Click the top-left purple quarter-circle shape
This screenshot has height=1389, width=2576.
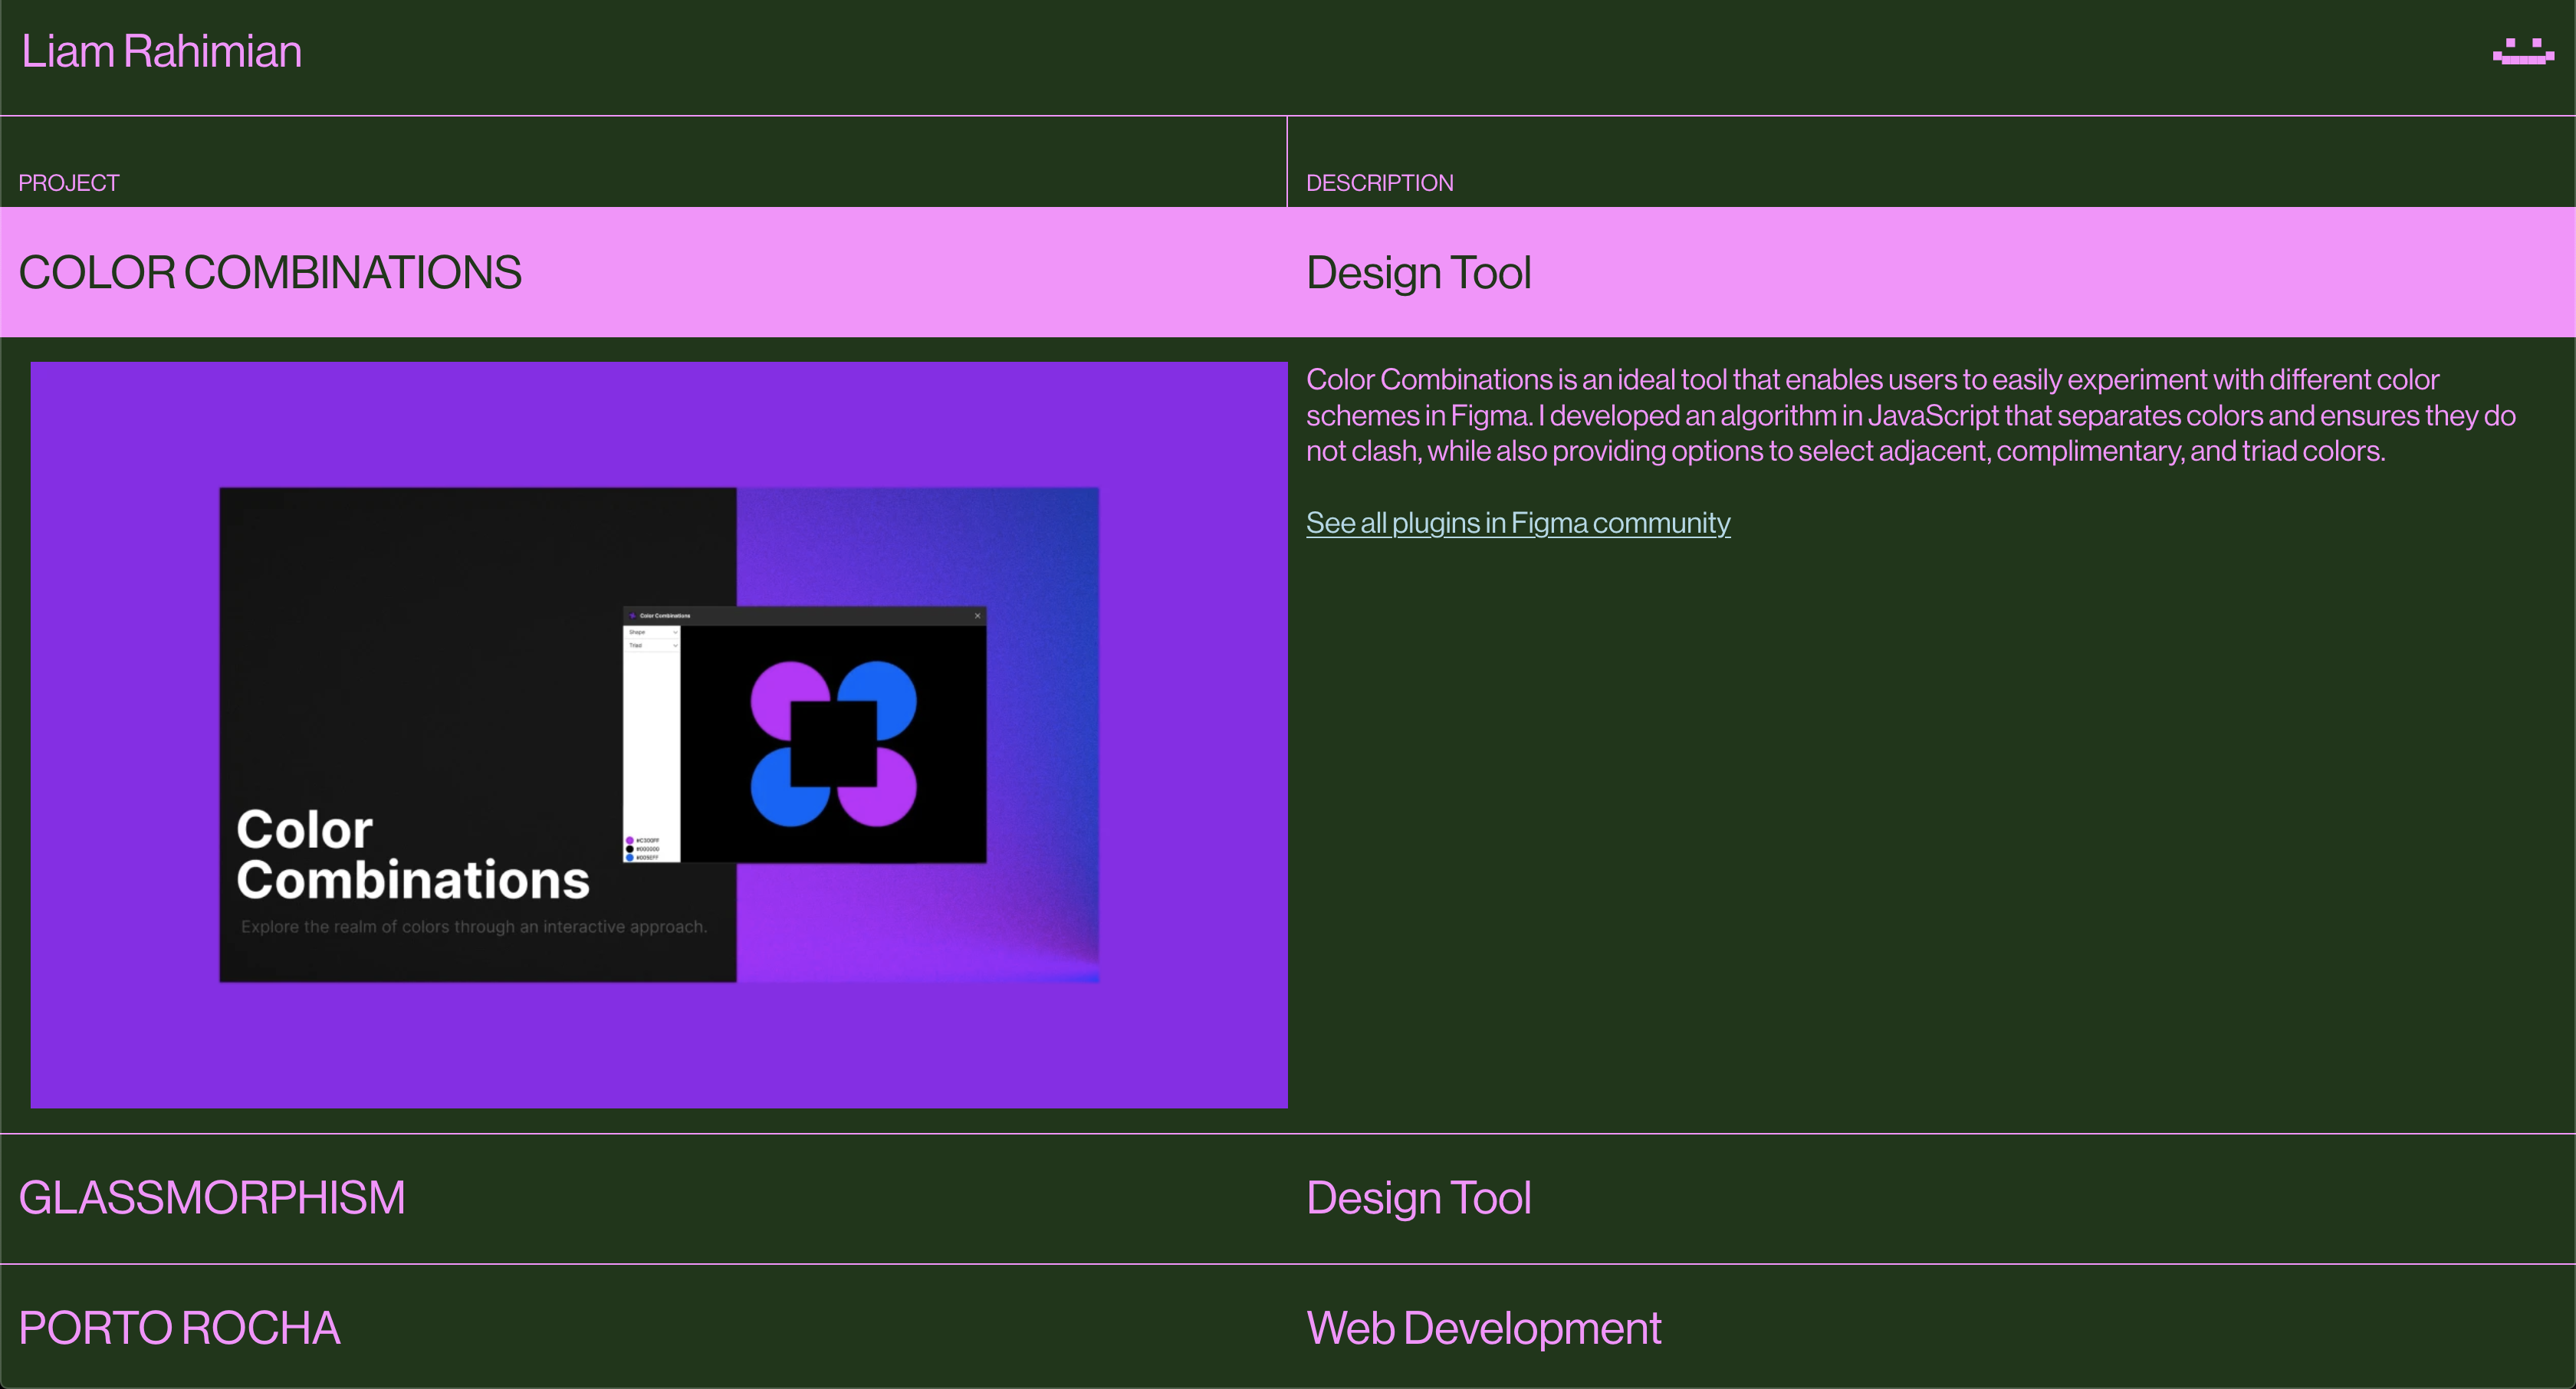click(x=780, y=690)
